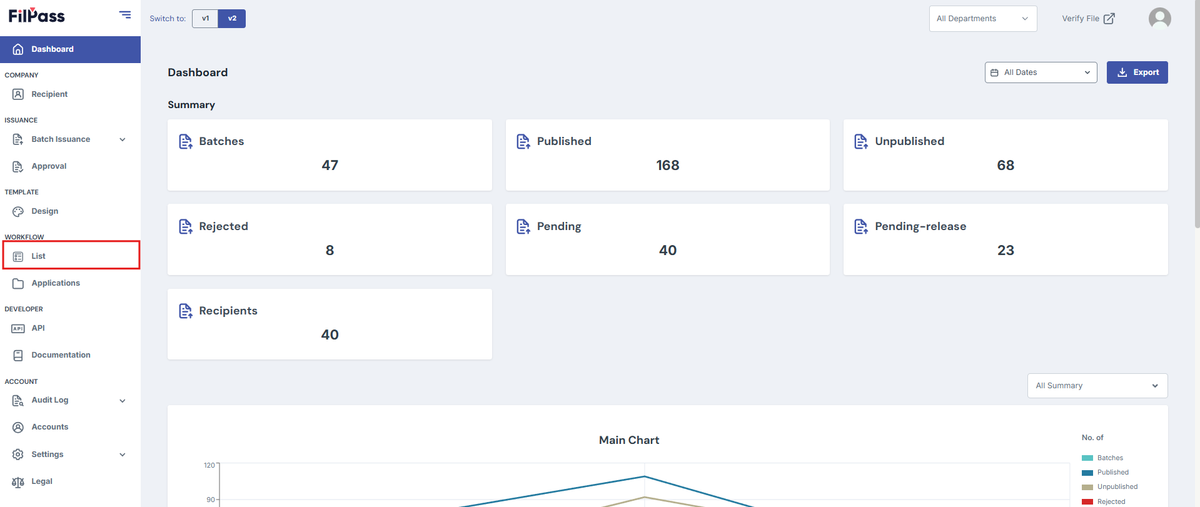Open the All Dates dropdown
Screen dimensions: 1200x507
[1041, 73]
